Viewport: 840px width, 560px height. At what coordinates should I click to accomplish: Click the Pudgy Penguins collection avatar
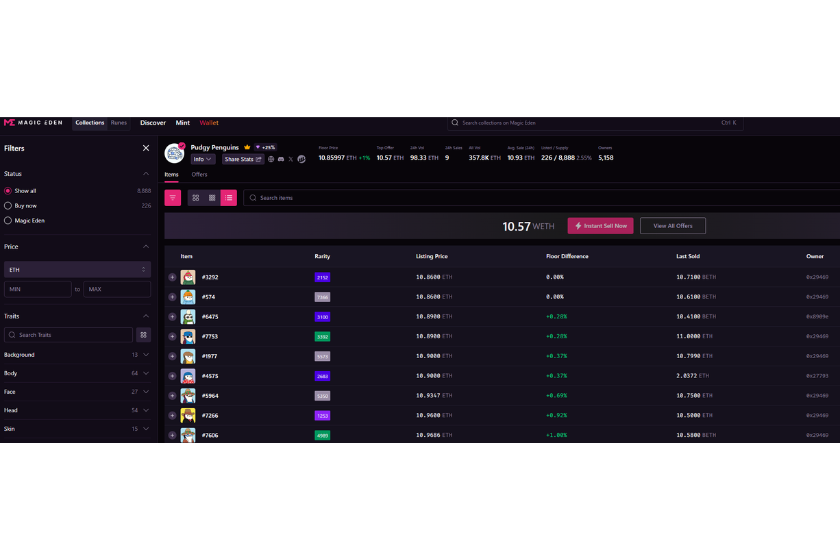click(x=174, y=153)
